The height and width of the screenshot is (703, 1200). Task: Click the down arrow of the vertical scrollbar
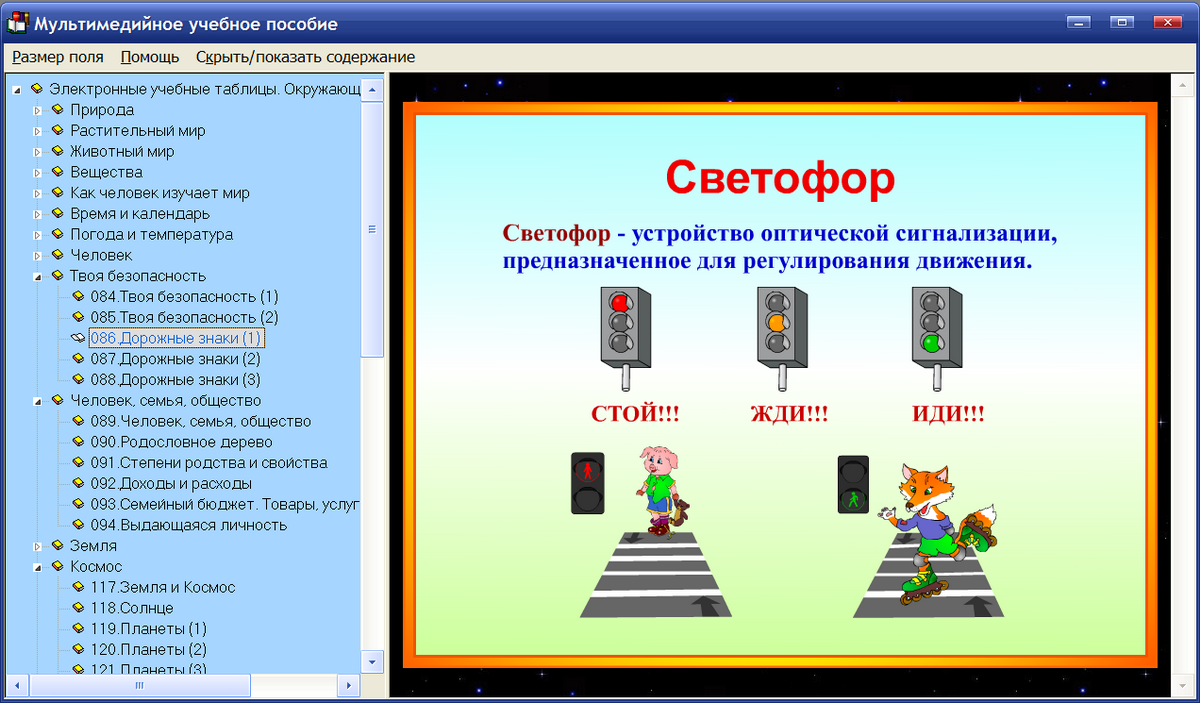(x=371, y=662)
